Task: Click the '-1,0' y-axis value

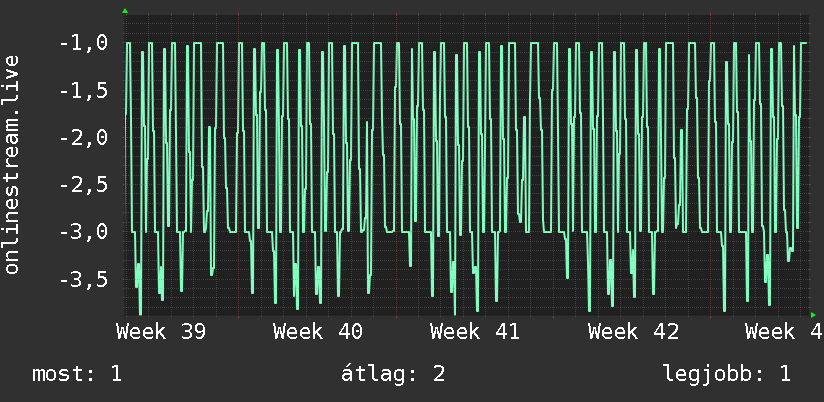Action: 84,43
